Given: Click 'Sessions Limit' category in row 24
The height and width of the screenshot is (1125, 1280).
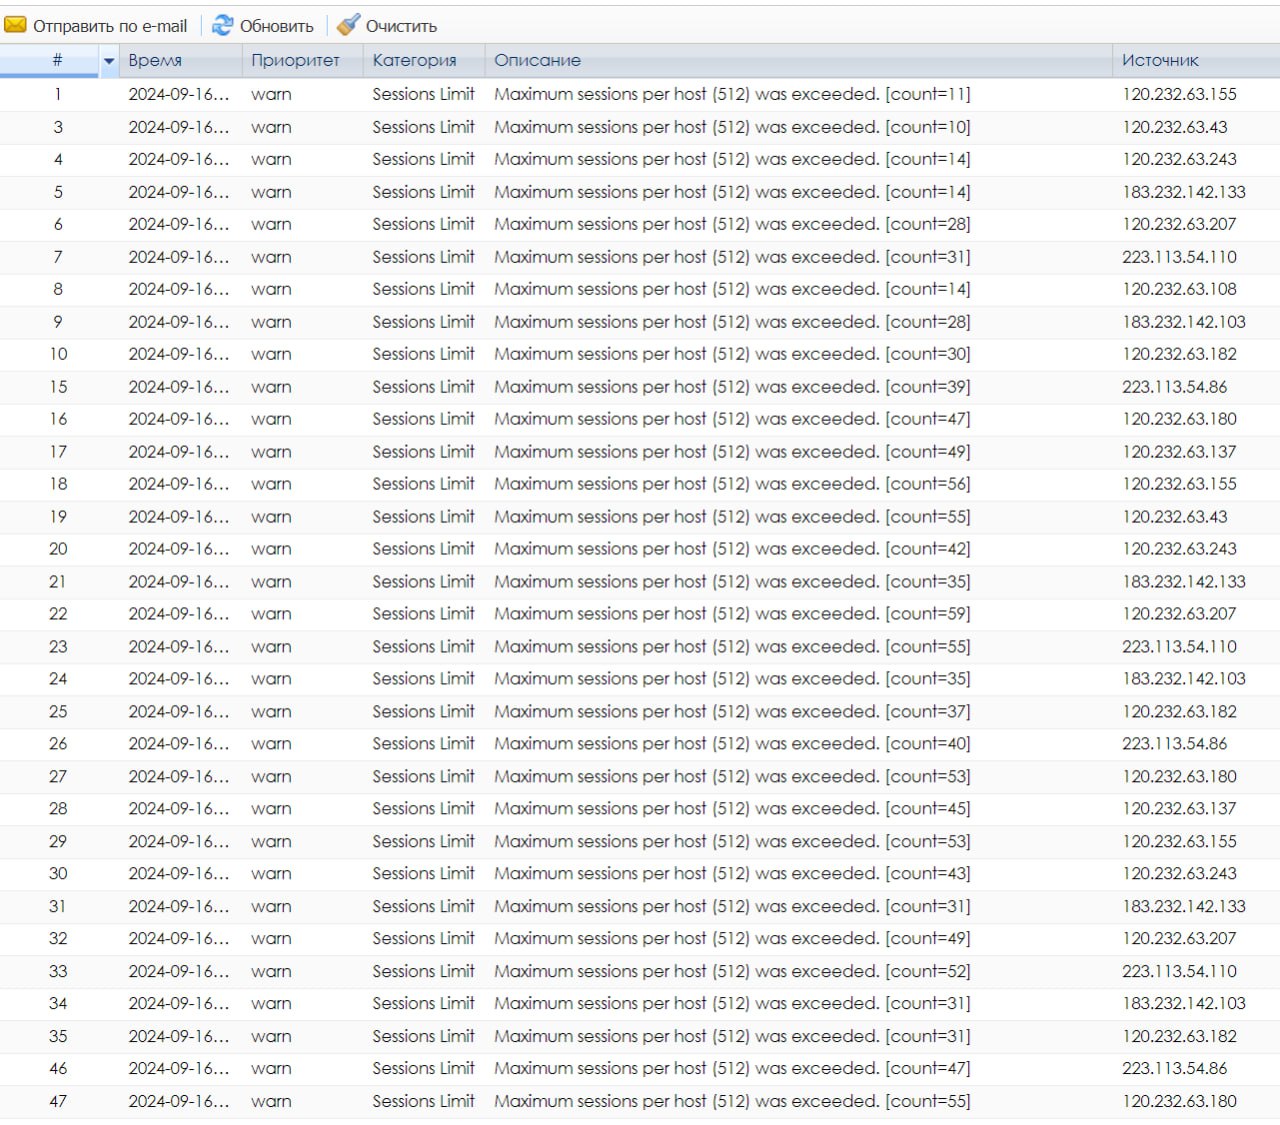Looking at the screenshot, I should click(x=423, y=679).
